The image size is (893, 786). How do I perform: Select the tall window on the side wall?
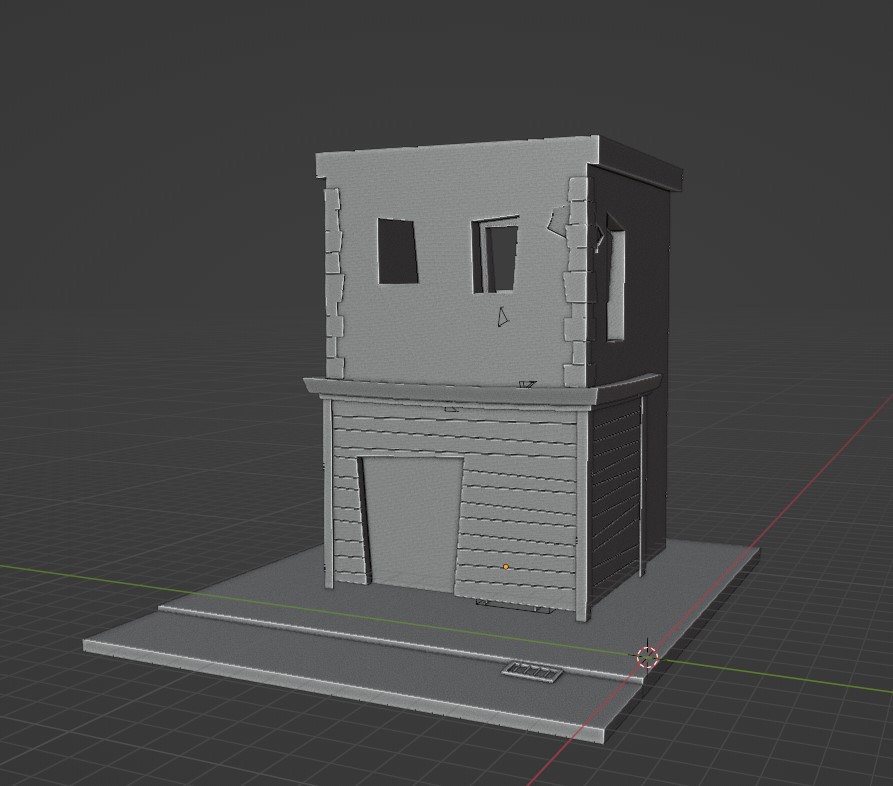615,285
